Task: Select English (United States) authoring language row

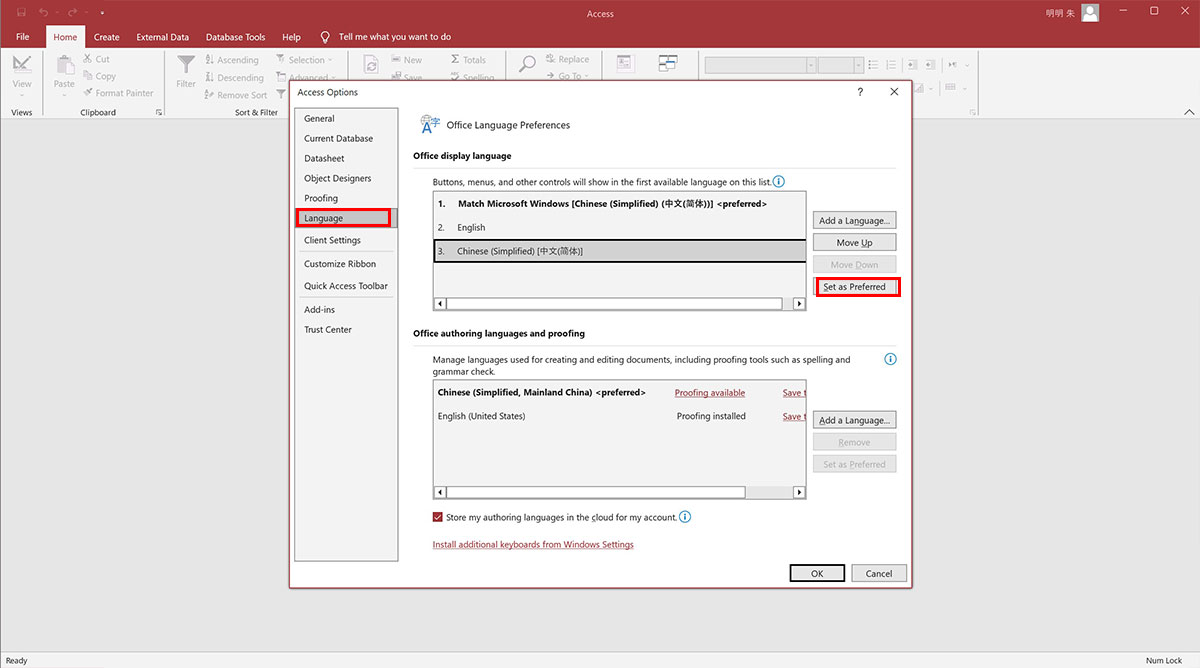Action: coord(620,416)
